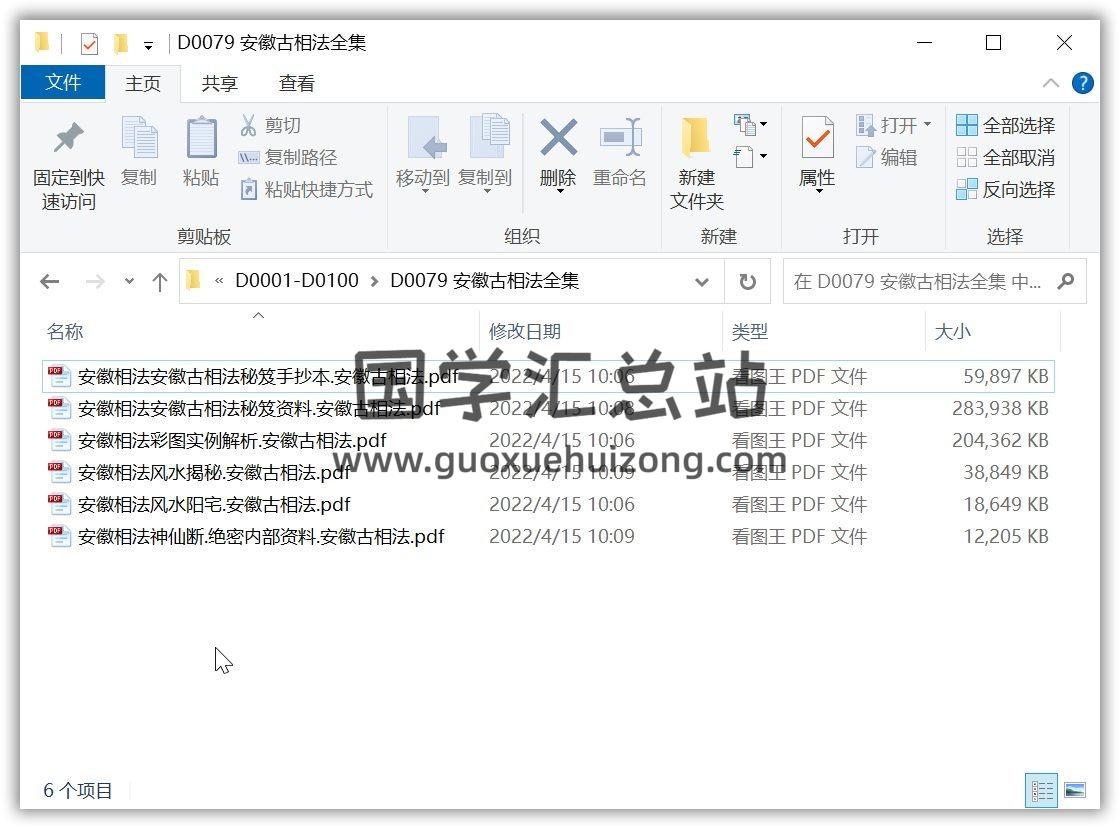Select file 安徽相法安徽古相法秘笈资料.pdf
Image resolution: width=1120 pixels, height=829 pixels.
point(549,408)
